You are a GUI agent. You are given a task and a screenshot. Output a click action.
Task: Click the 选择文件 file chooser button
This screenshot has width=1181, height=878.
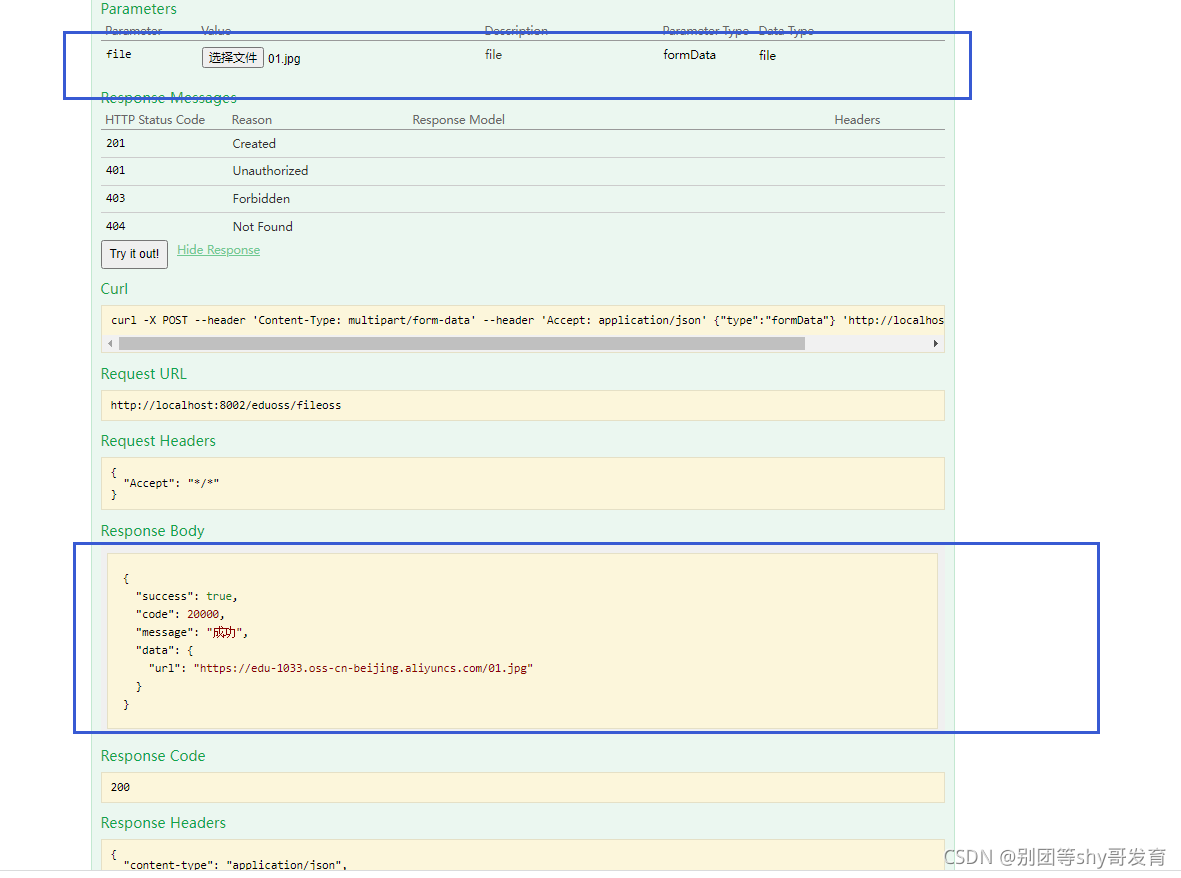coord(233,57)
